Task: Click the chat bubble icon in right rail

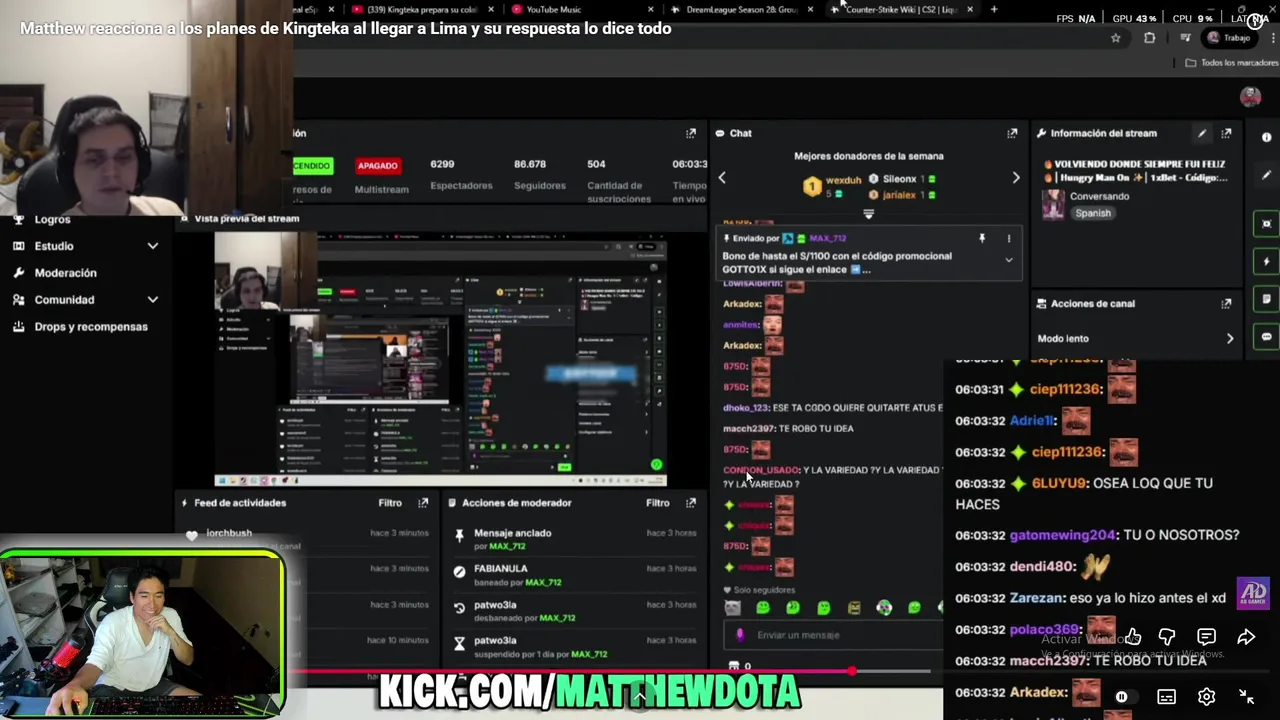Action: [x=1267, y=337]
